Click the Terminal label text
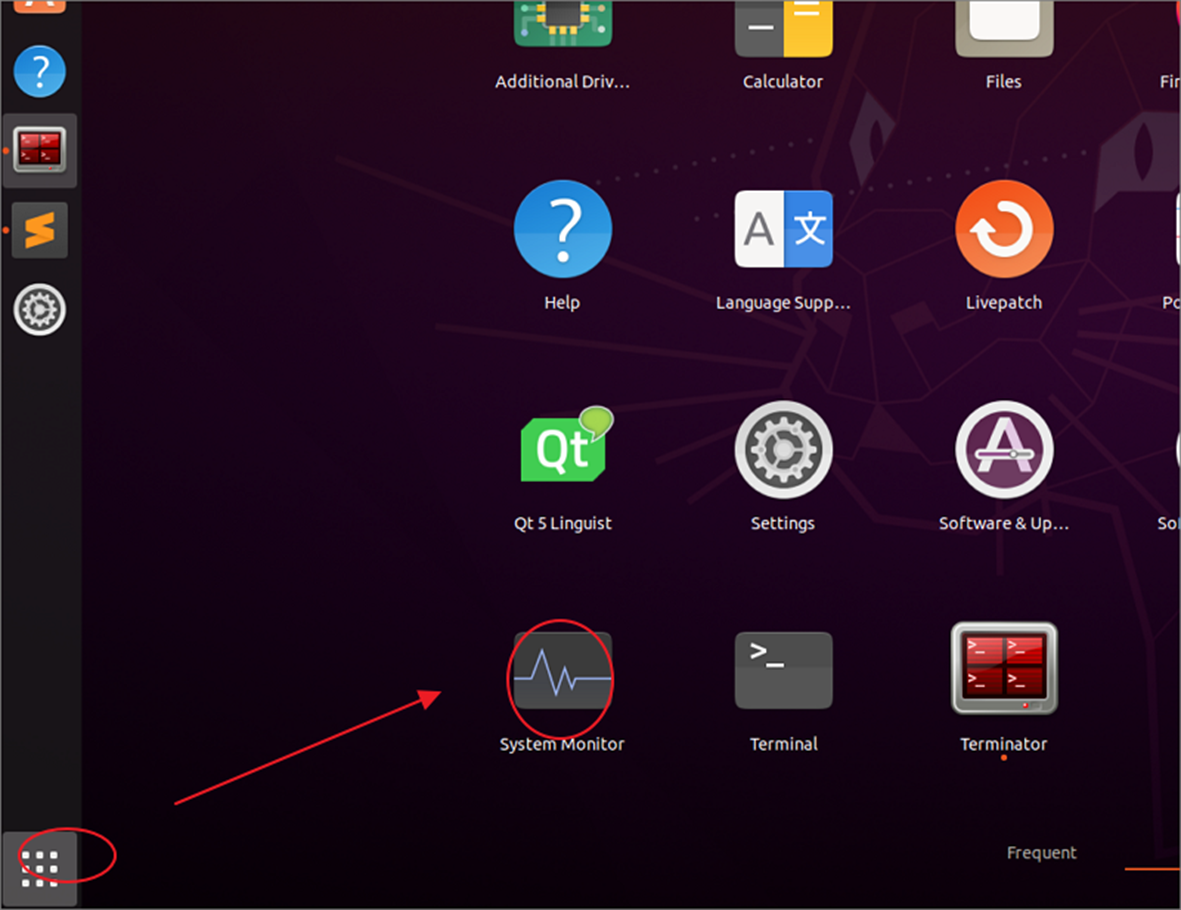 [x=783, y=744]
